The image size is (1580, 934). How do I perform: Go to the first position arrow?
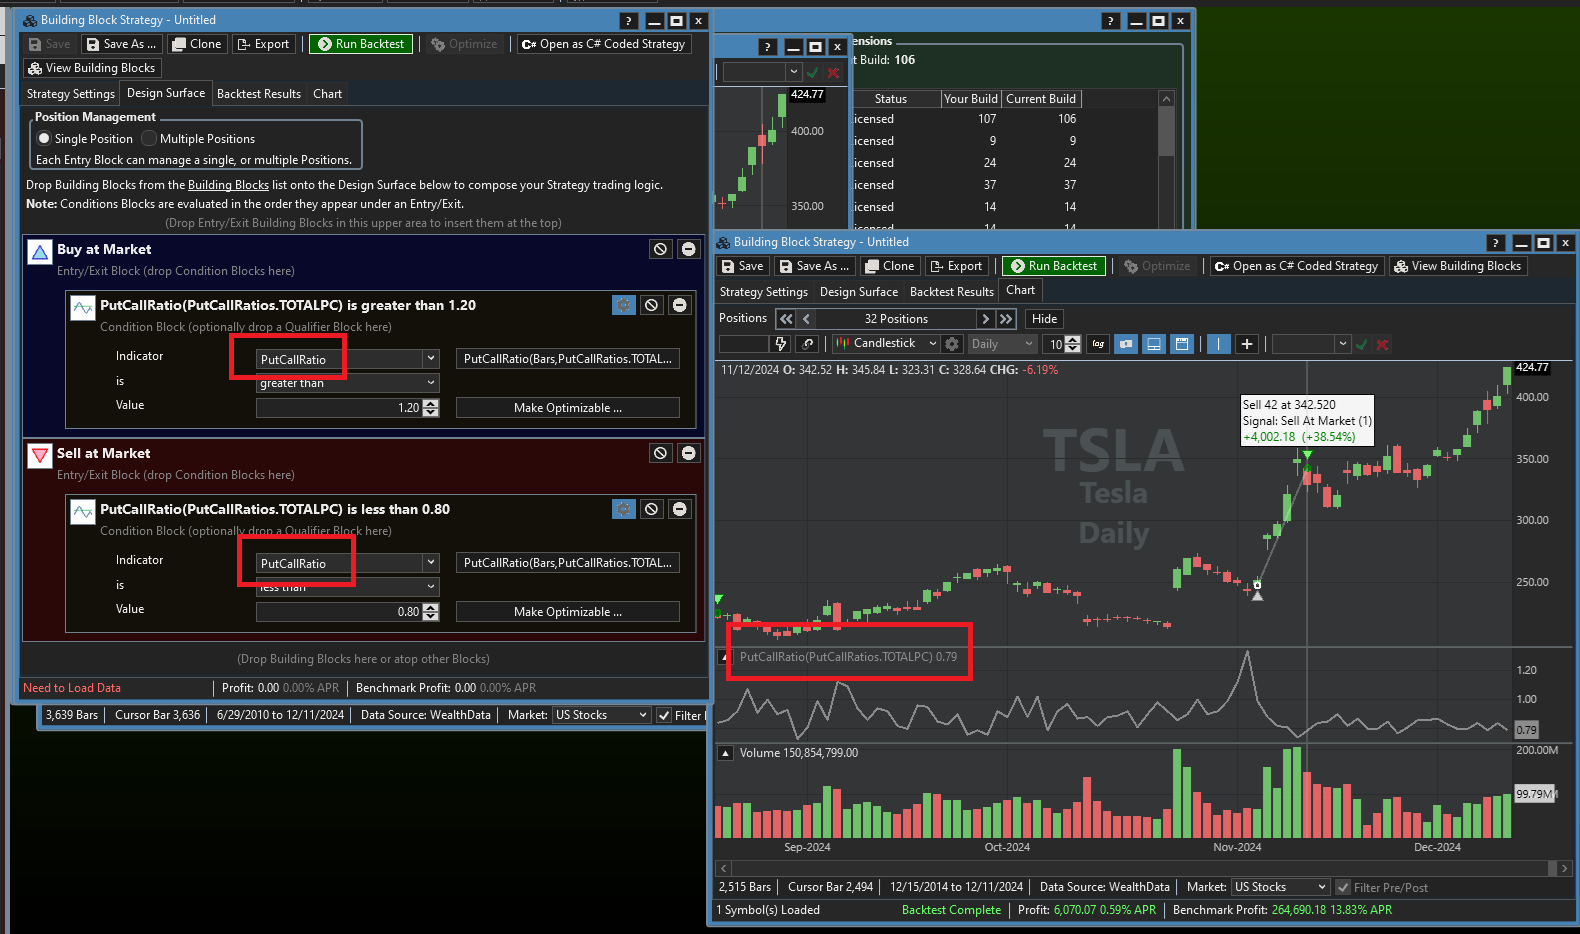(x=786, y=319)
